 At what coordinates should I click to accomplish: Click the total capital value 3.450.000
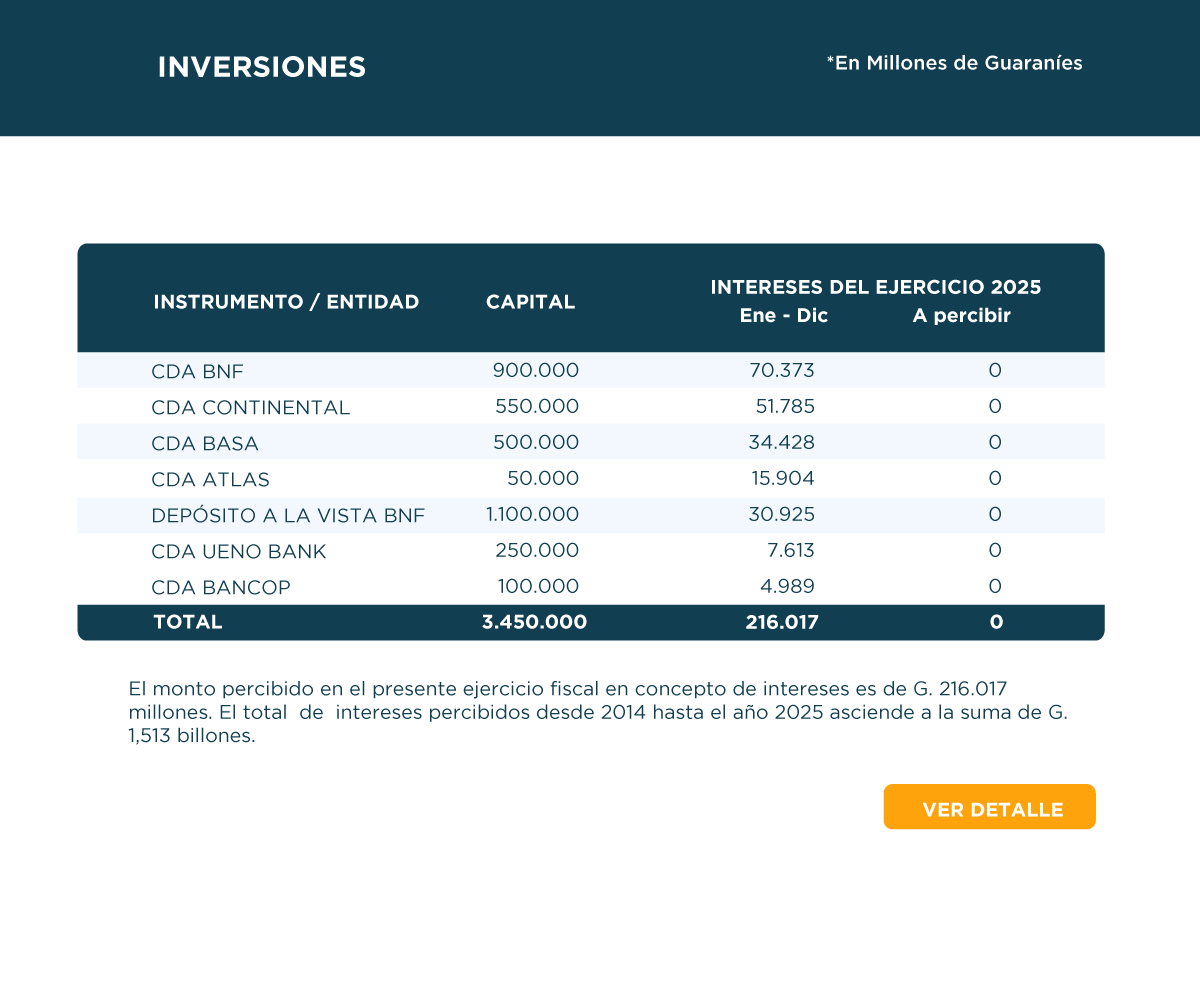click(x=534, y=622)
